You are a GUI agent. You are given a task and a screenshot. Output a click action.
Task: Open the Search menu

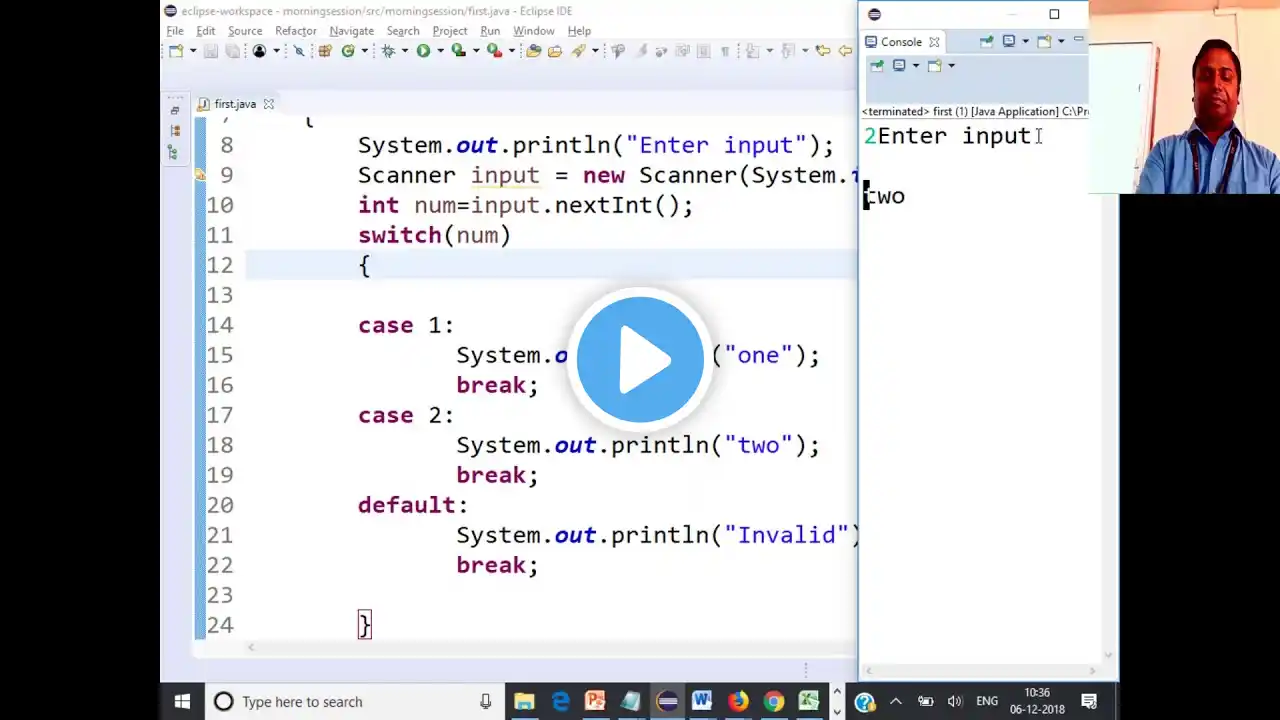click(403, 31)
